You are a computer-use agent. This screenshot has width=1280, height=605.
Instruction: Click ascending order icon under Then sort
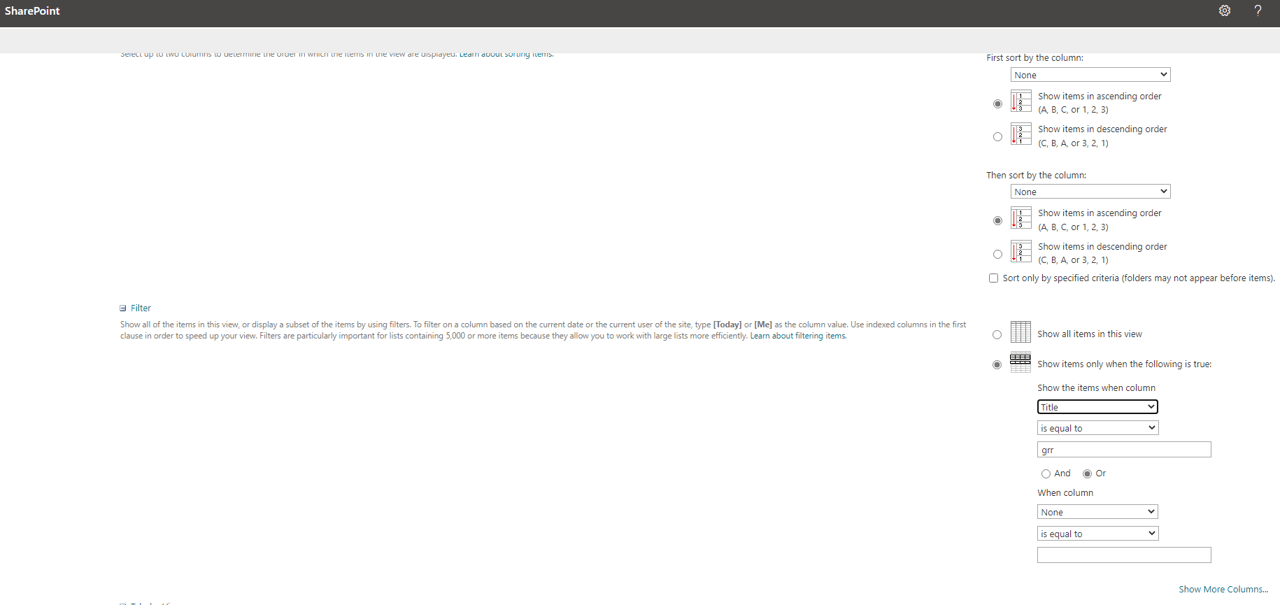click(1021, 219)
